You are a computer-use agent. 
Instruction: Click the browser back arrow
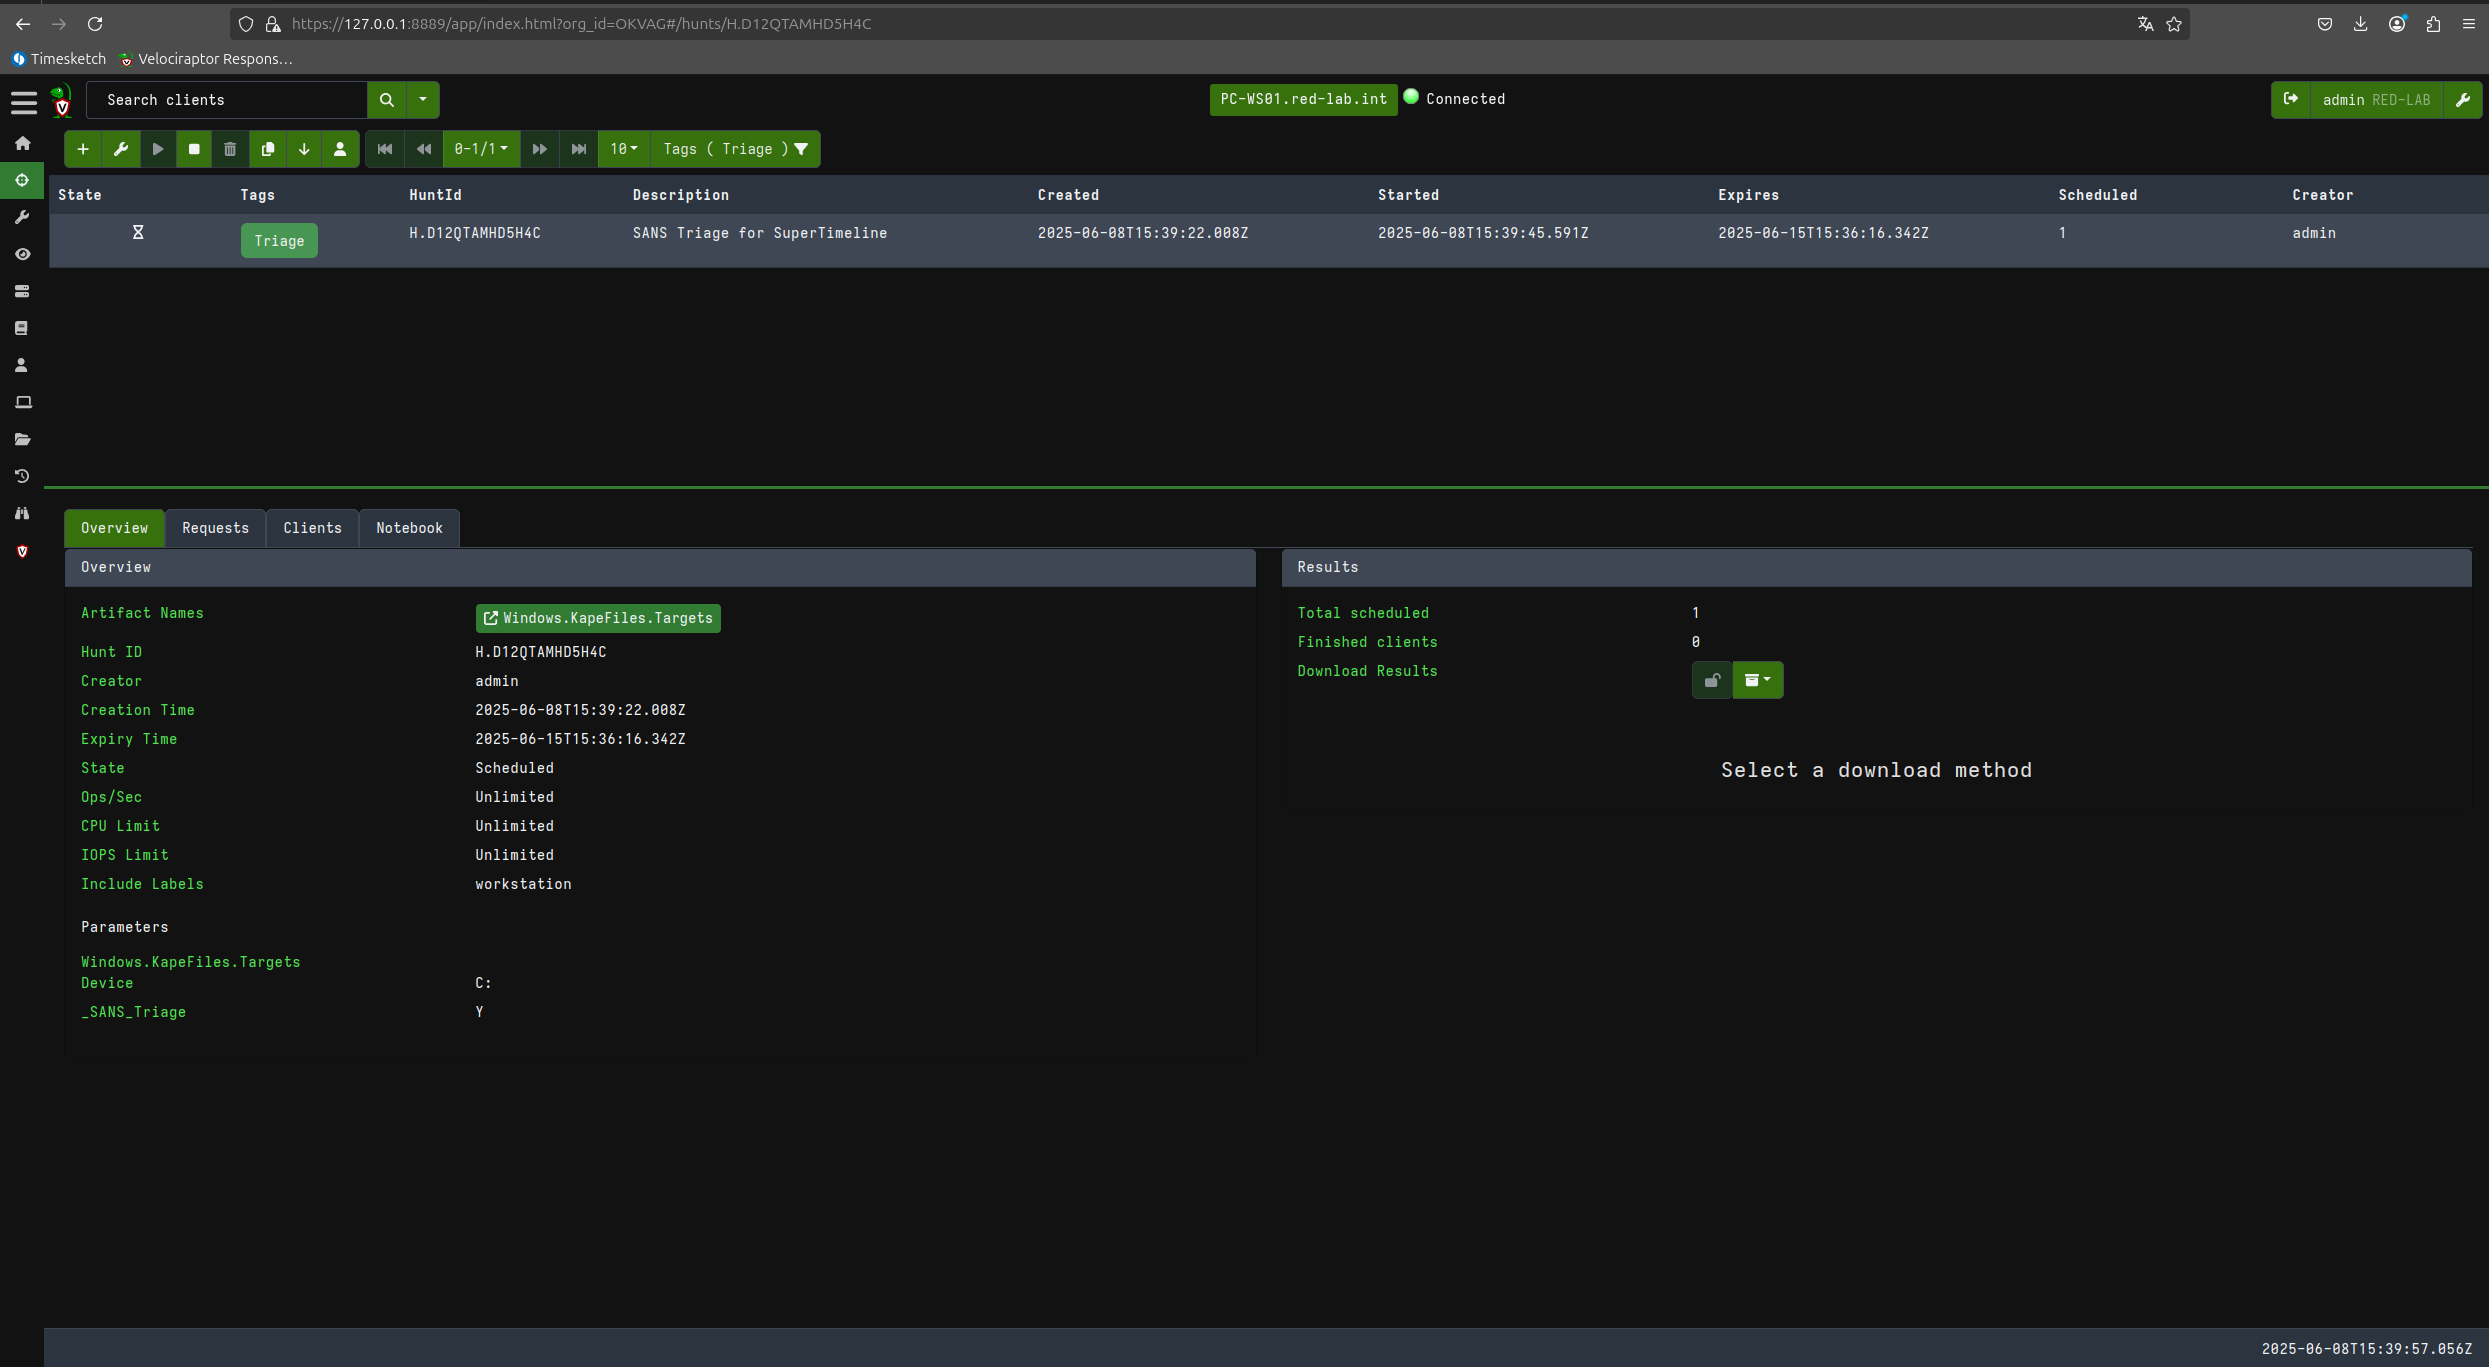(x=22, y=23)
